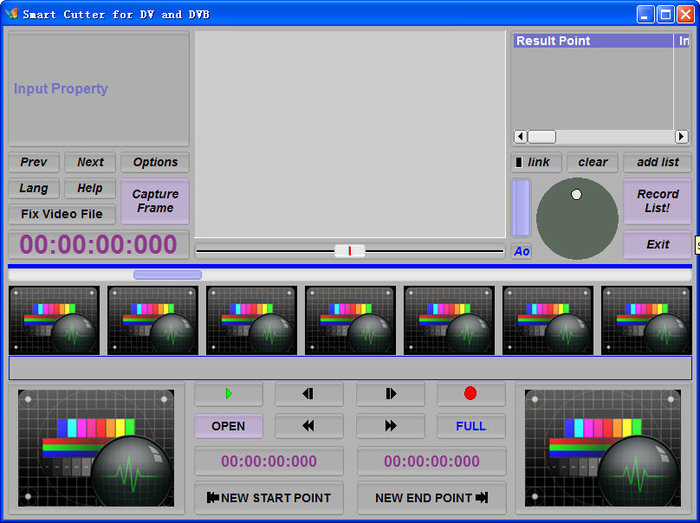This screenshot has width=700, height=523.
Task: Click the Capture Frame button
Action: pos(155,201)
